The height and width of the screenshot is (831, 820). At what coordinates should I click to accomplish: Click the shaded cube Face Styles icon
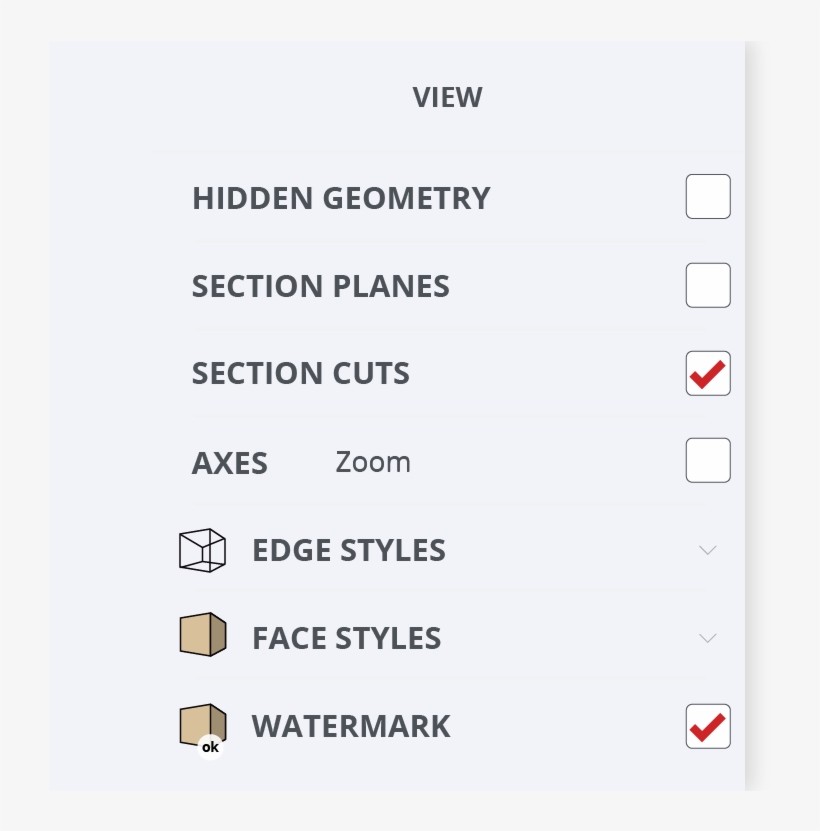pyautogui.click(x=202, y=635)
